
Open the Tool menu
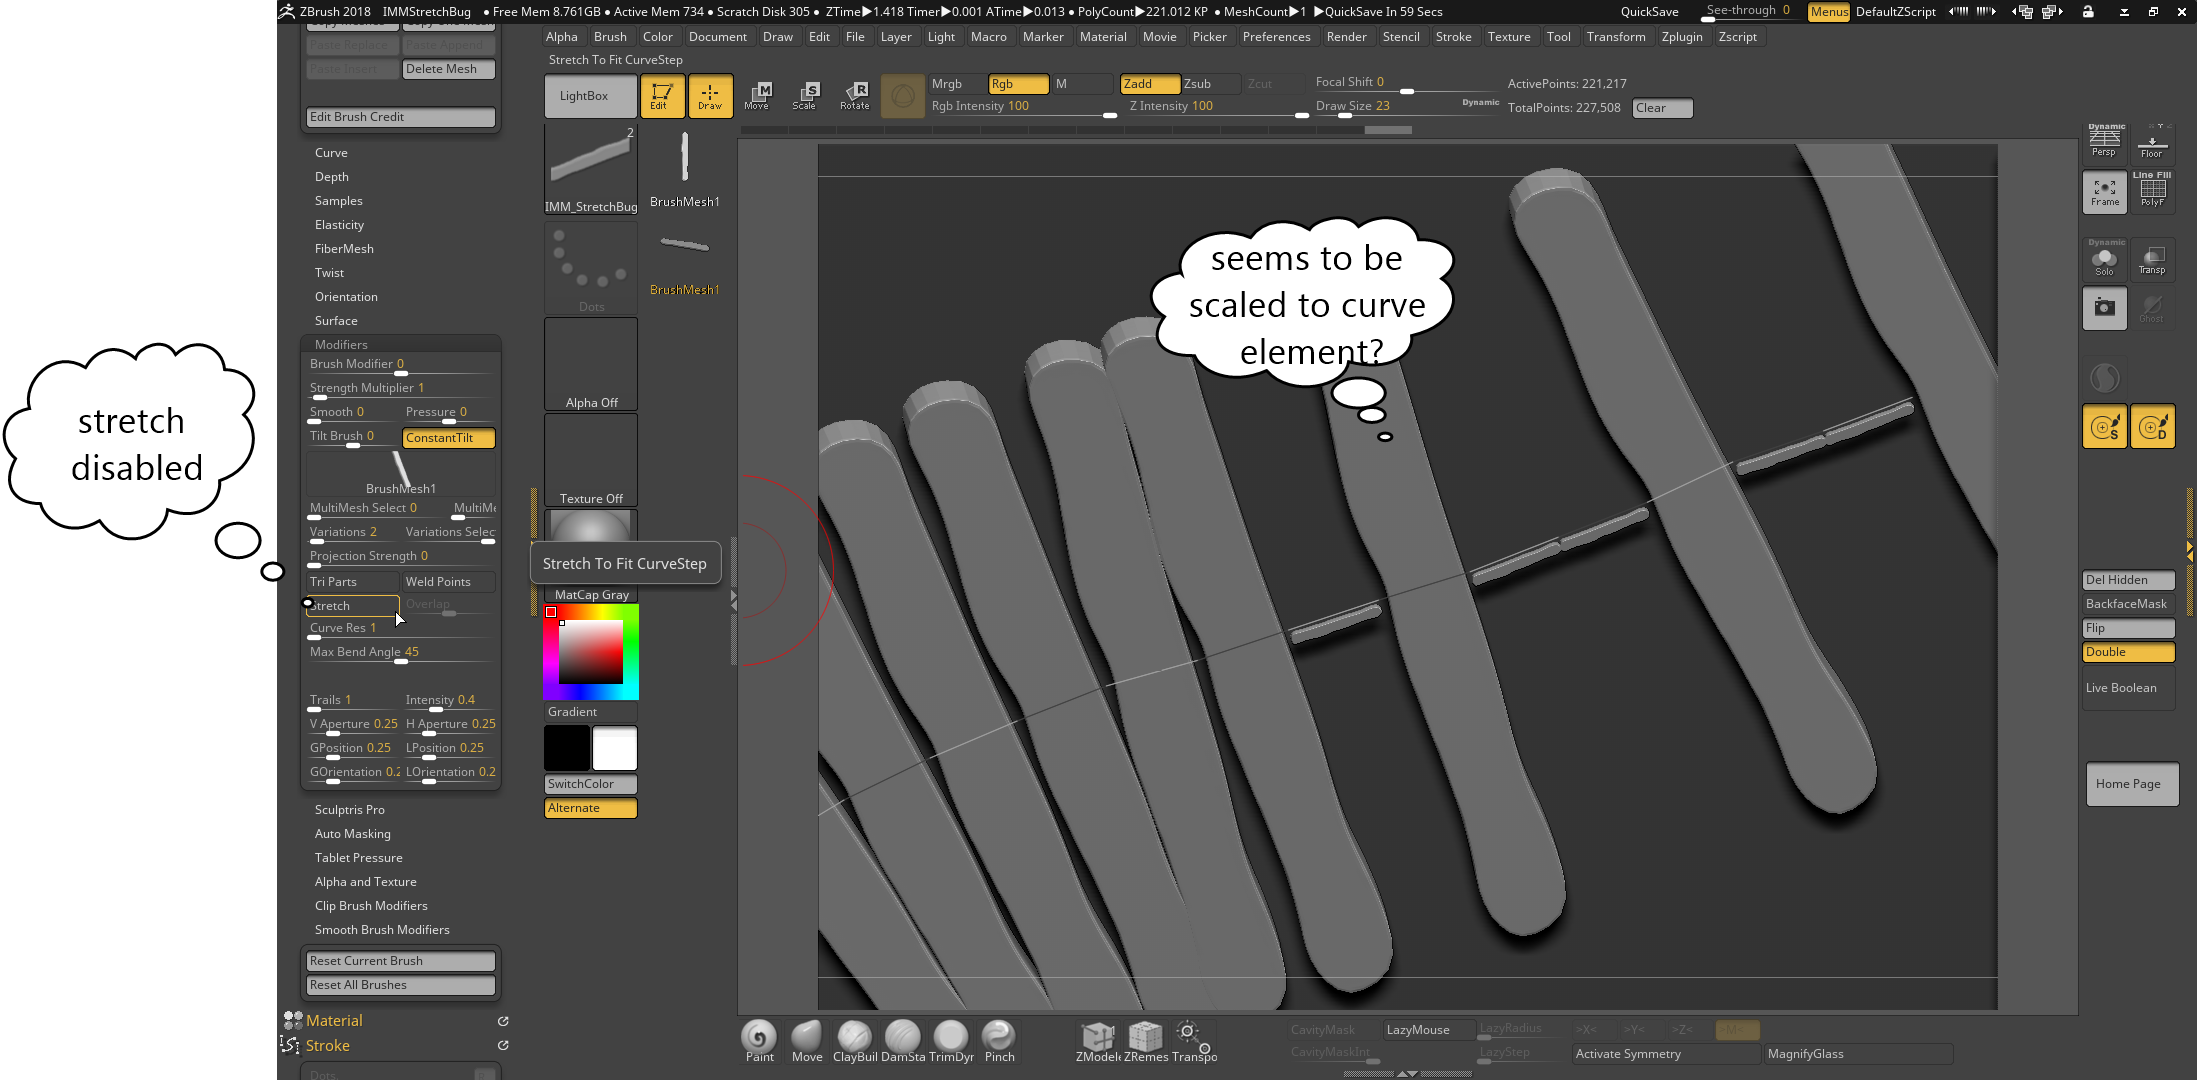click(1558, 37)
